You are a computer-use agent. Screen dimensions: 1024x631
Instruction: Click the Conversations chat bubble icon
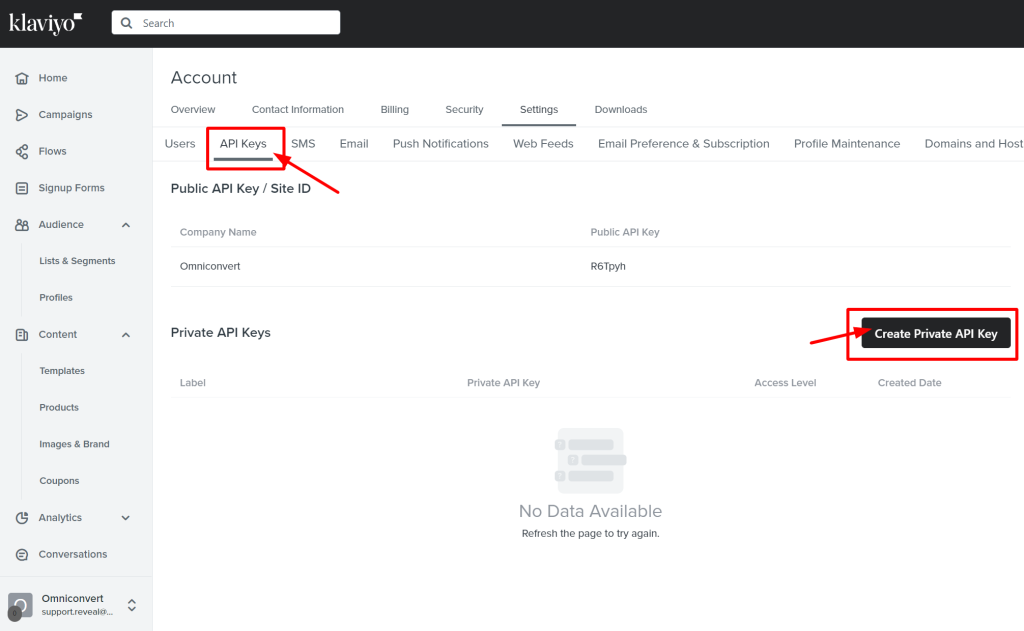22,554
